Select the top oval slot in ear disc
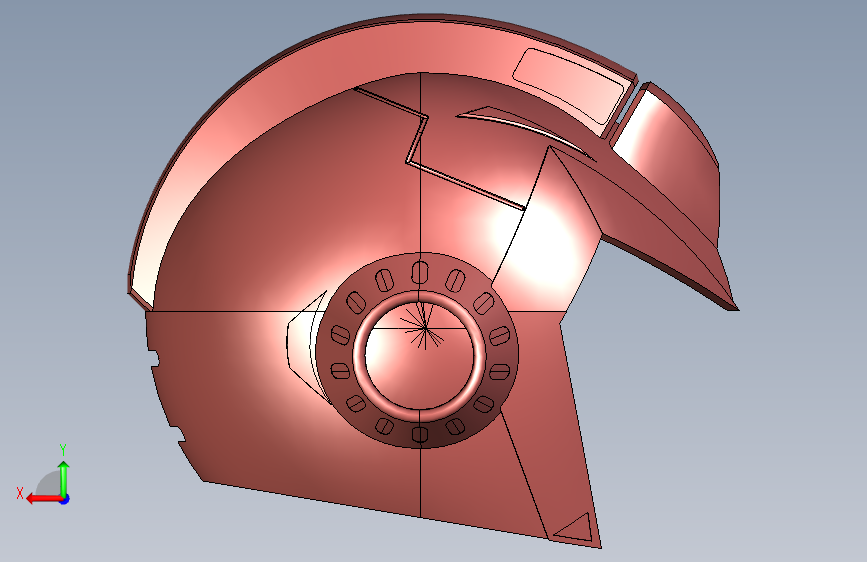 tap(420, 272)
